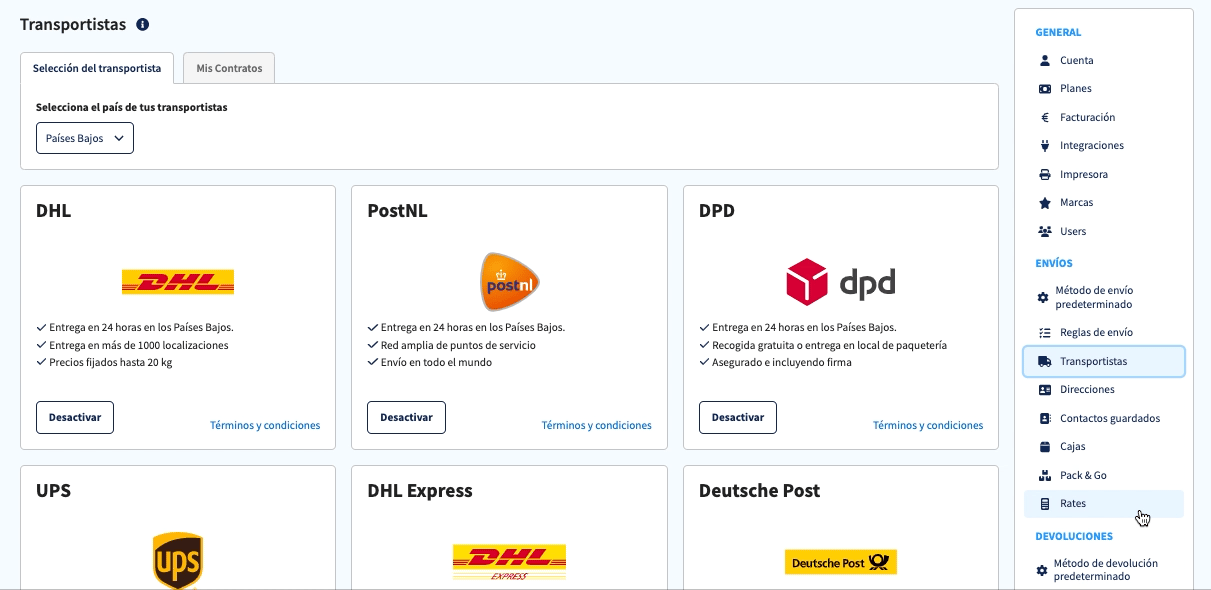Image resolution: width=1211 pixels, height=590 pixels.
Task: Switch to the Mis Contratos tab
Action: [229, 68]
